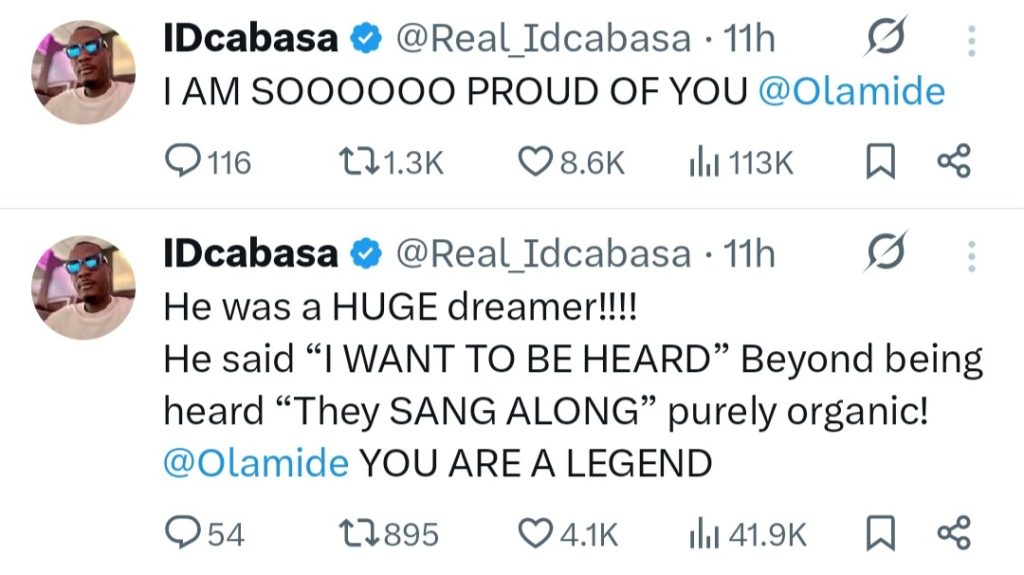Like the first tweet with 8.6K likes
Image resolution: width=1024 pixels, height=575 pixels.
(x=540, y=162)
